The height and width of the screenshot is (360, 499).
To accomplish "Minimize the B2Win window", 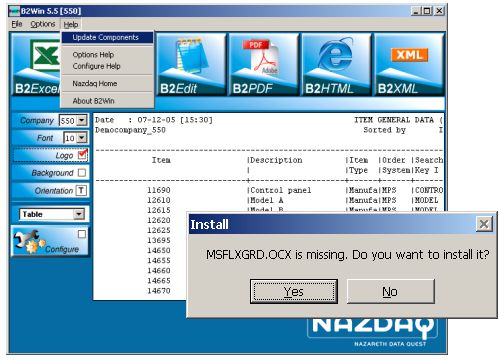I will pos(415,11).
